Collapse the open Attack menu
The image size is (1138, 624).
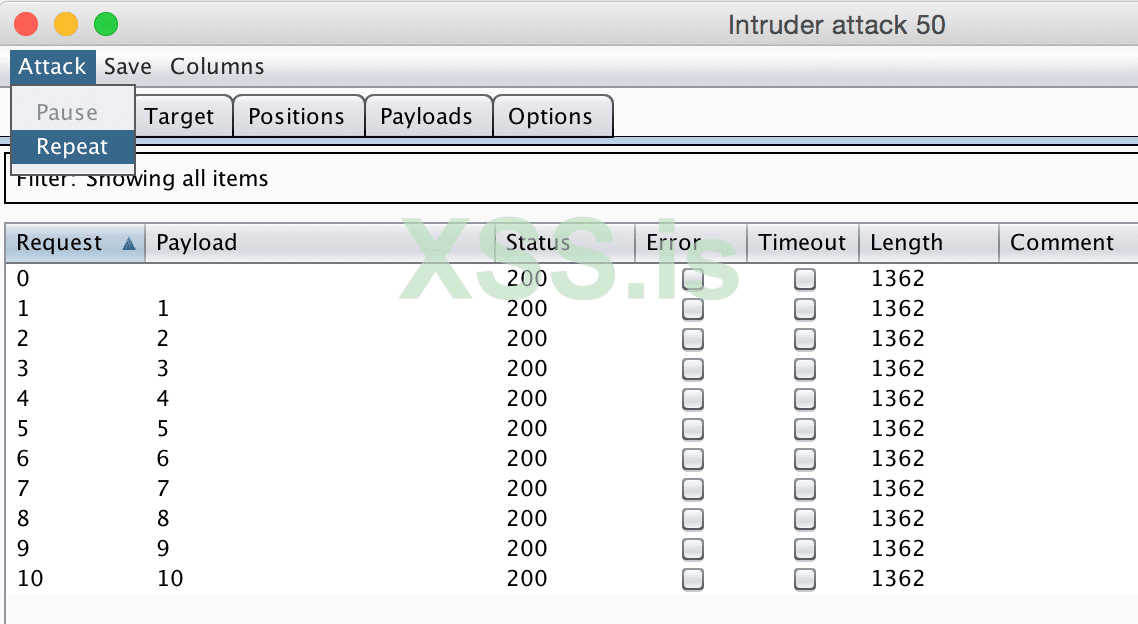pyautogui.click(x=53, y=67)
